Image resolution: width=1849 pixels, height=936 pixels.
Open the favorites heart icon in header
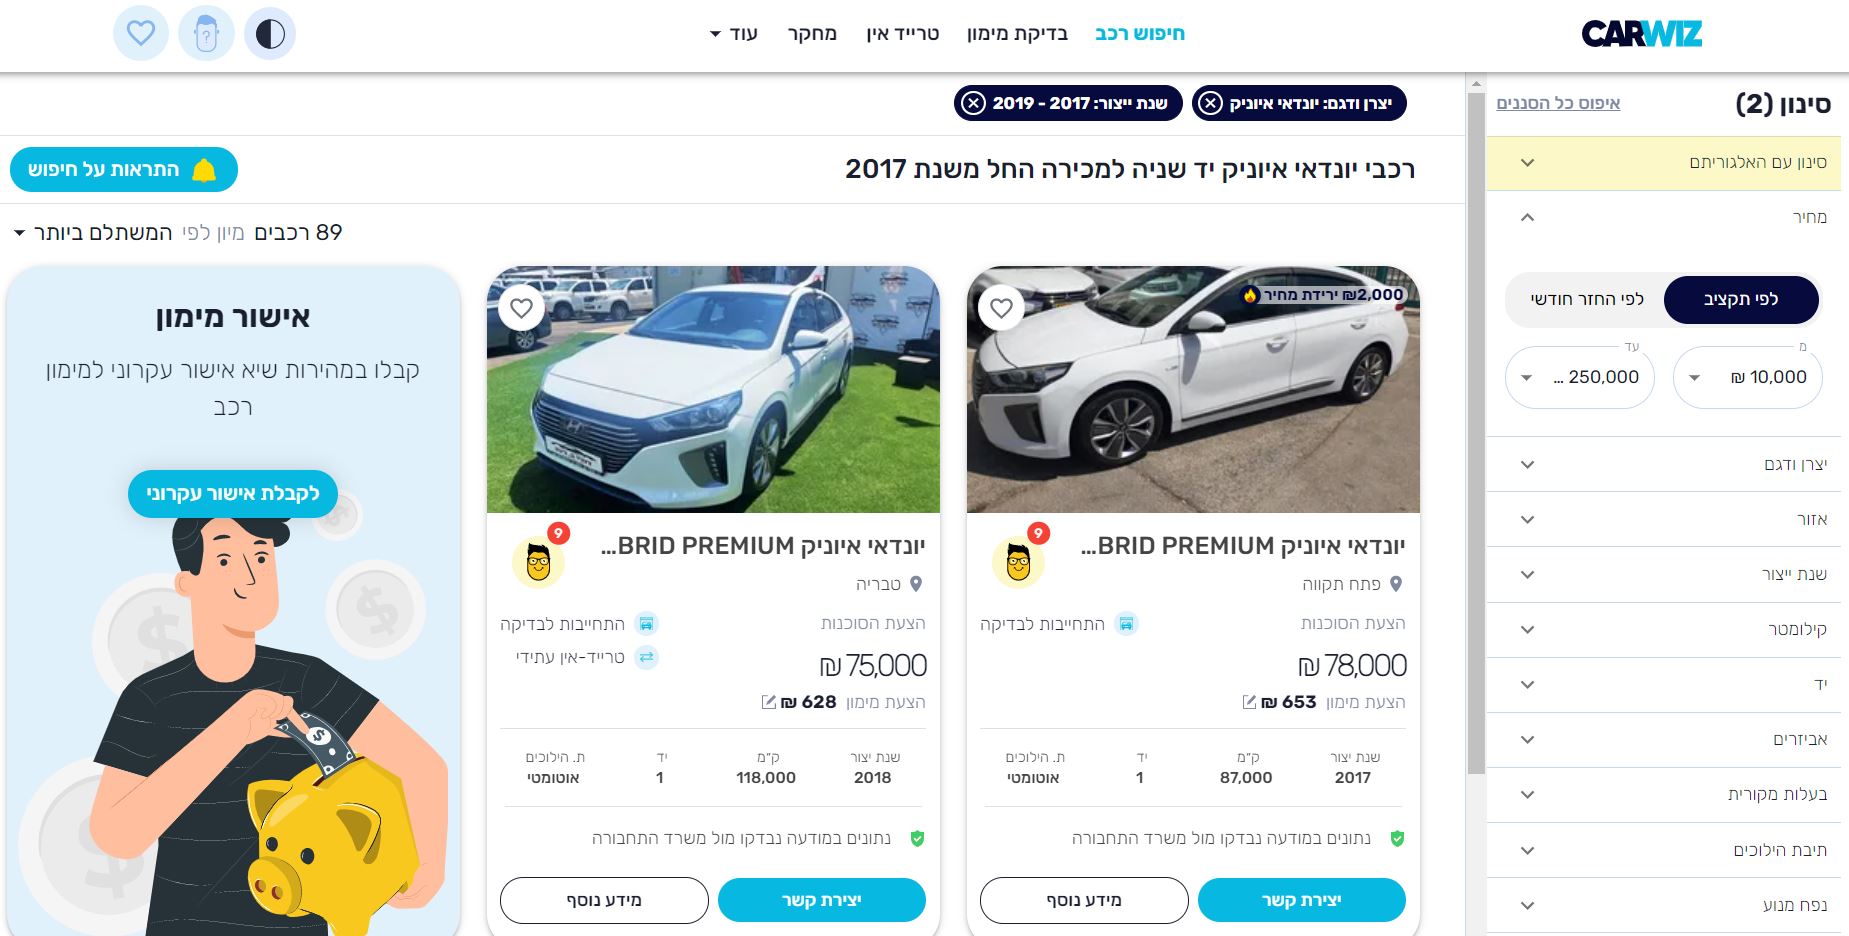pos(141,33)
